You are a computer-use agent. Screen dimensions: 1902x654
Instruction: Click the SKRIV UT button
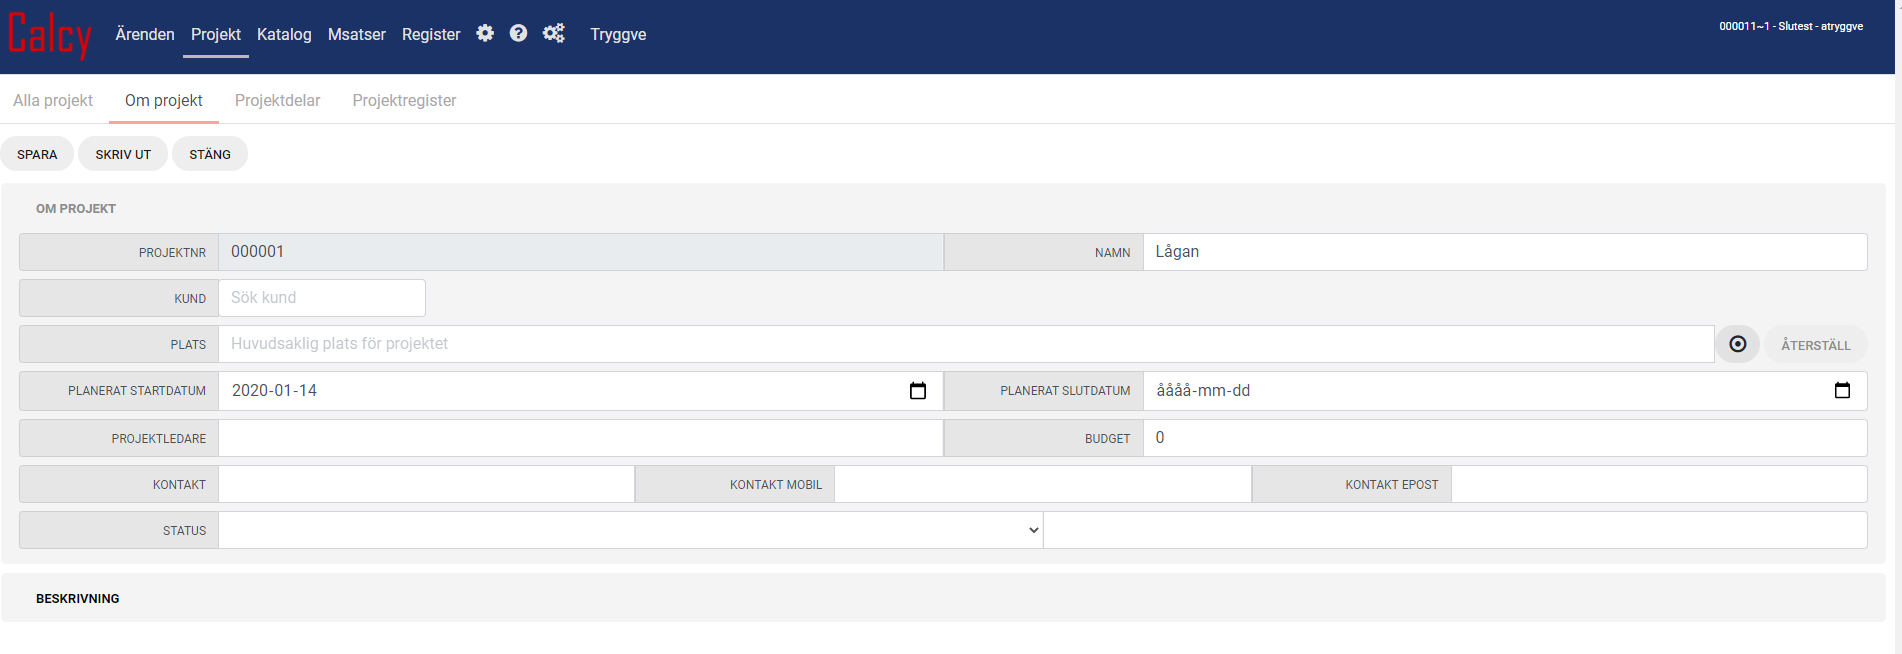[123, 154]
